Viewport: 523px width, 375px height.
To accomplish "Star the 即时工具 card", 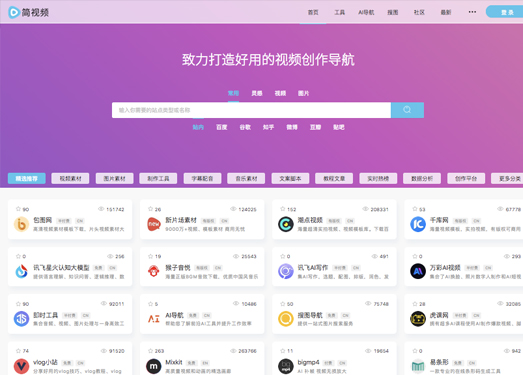I will click(x=18, y=304).
